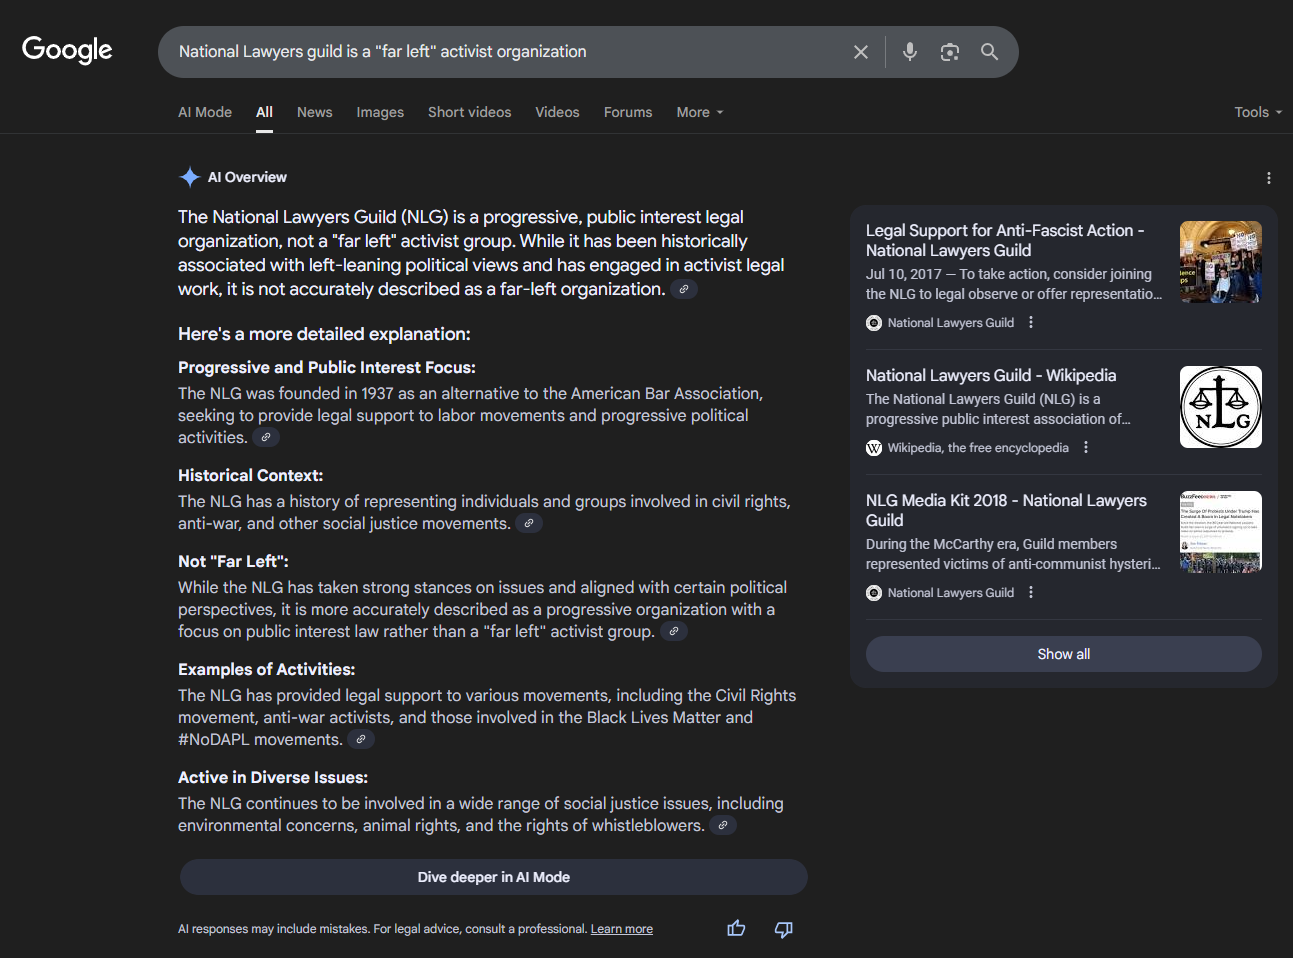Open source link after '#NoDAPL movements'
This screenshot has width=1293, height=958.
(x=361, y=739)
